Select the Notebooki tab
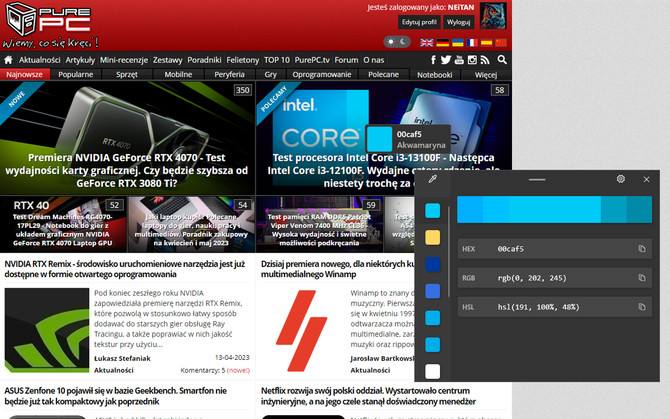Image resolution: width=670 pixels, height=419 pixels. click(435, 74)
